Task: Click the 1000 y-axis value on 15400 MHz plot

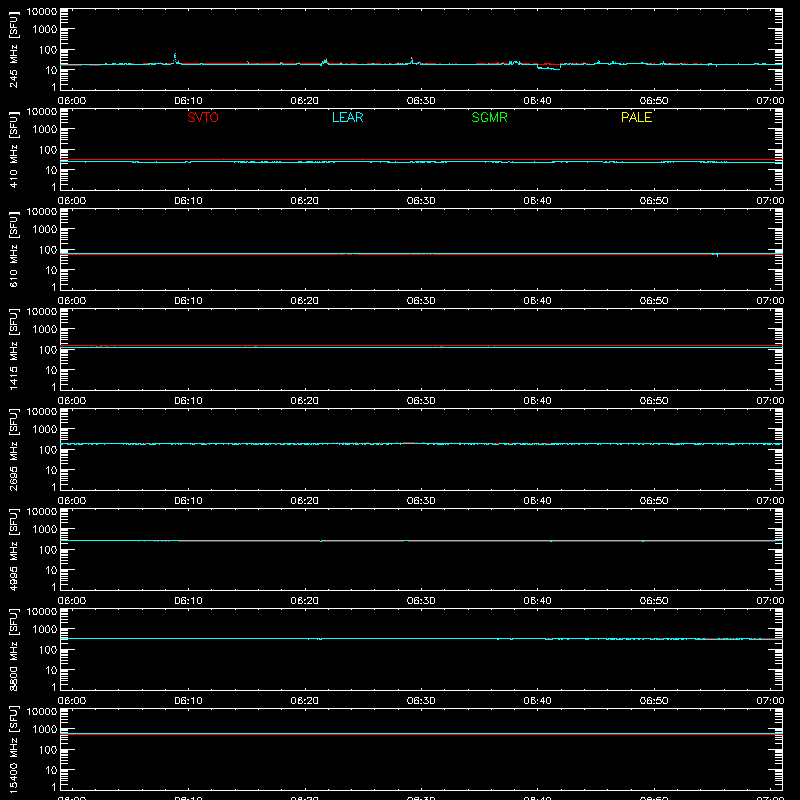Action: (45, 730)
